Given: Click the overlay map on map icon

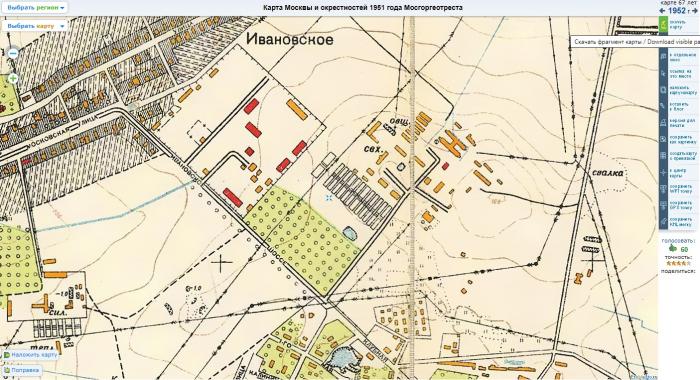Looking at the screenshot, I should point(664,90).
